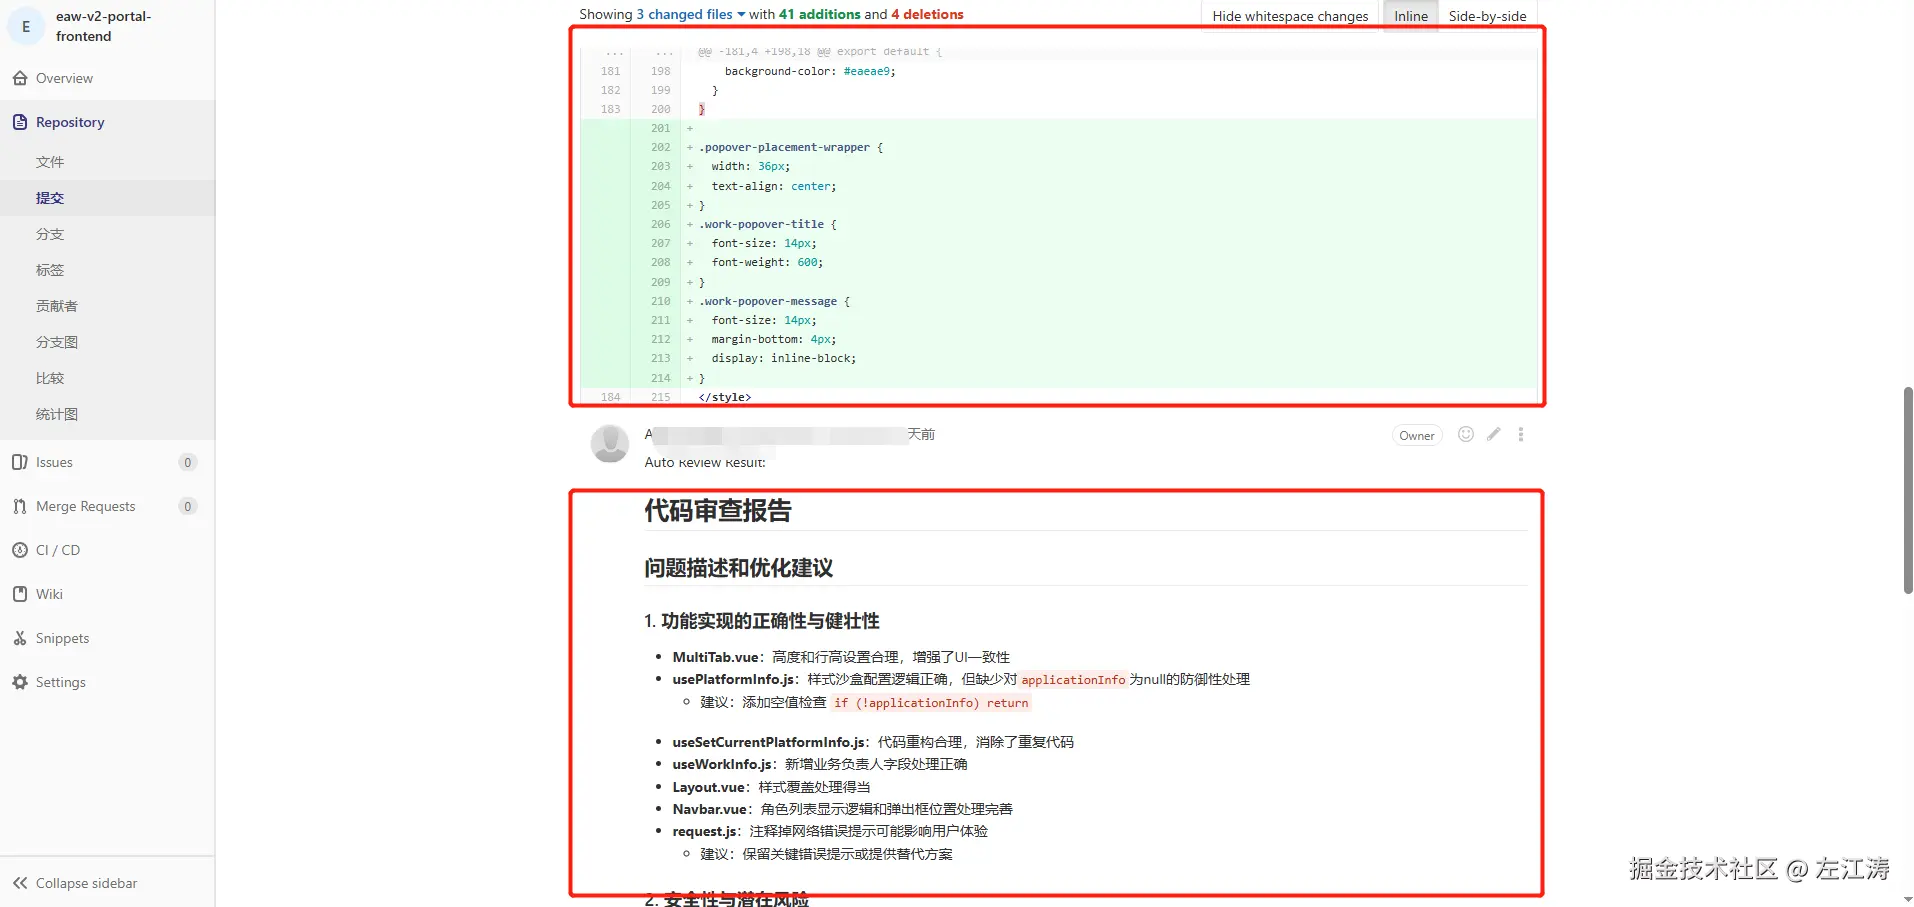Add an emoji reaction to the review comment
This screenshot has height=907, width=1914.
1465,434
